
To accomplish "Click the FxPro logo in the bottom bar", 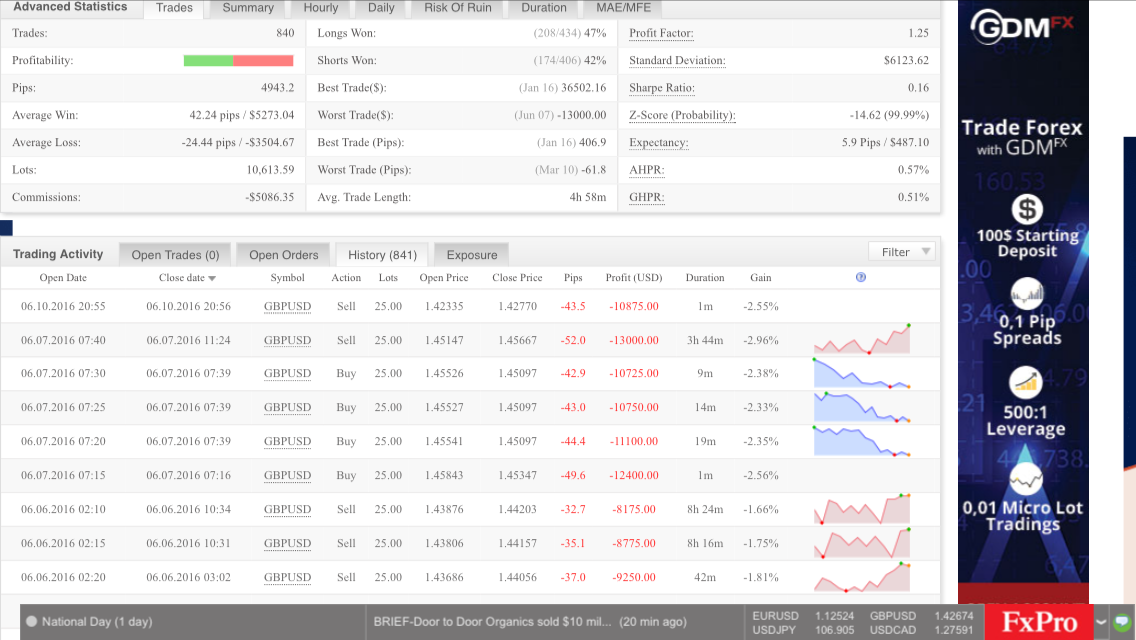I will click(1039, 622).
